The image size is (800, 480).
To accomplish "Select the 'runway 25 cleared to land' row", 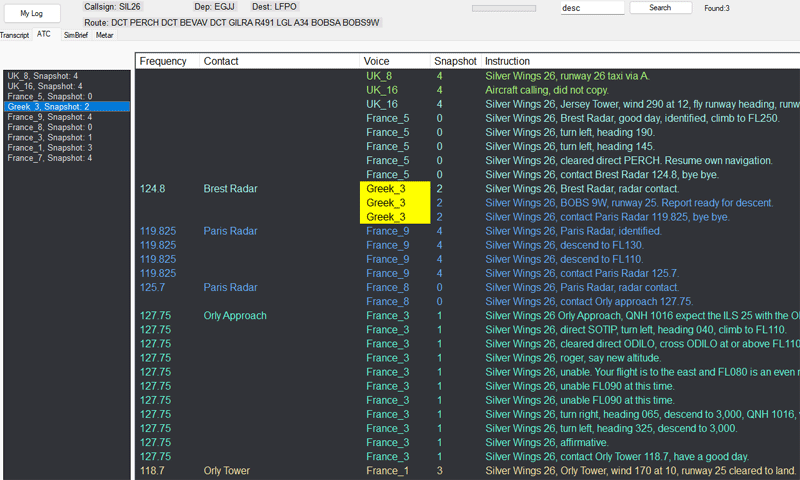I will click(640, 470).
